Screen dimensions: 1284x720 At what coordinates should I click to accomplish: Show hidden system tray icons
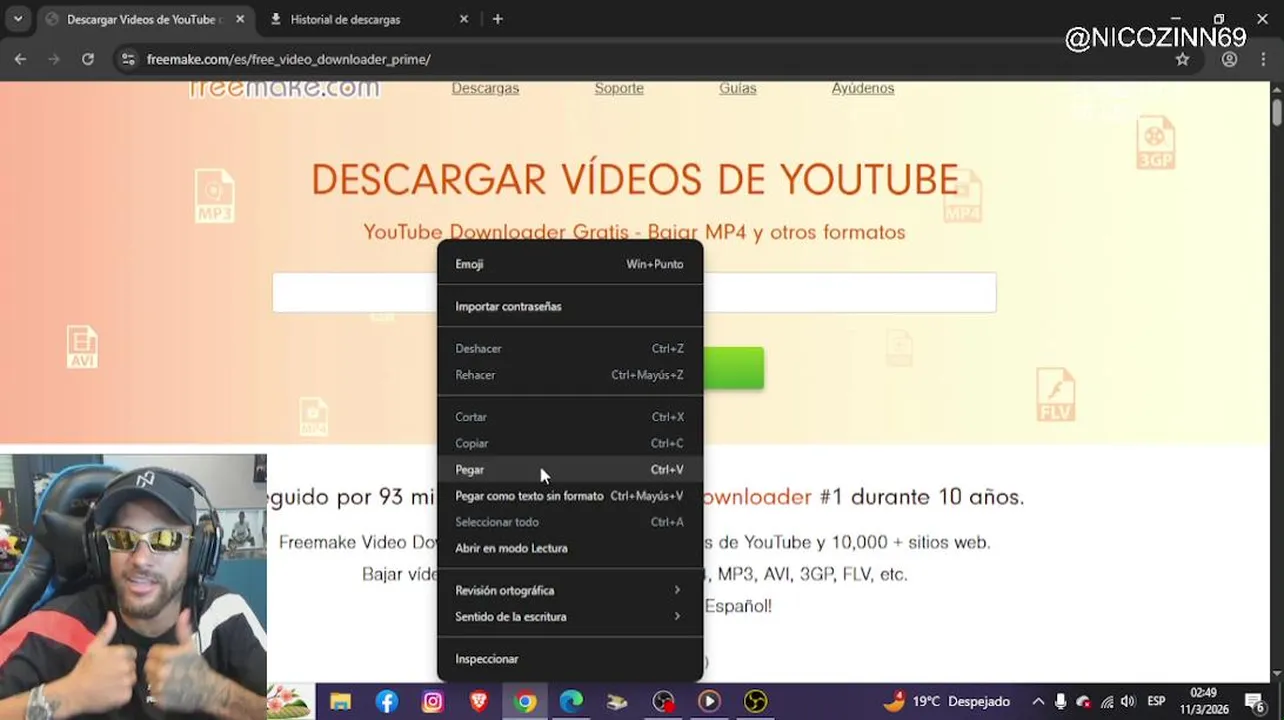pos(1038,702)
